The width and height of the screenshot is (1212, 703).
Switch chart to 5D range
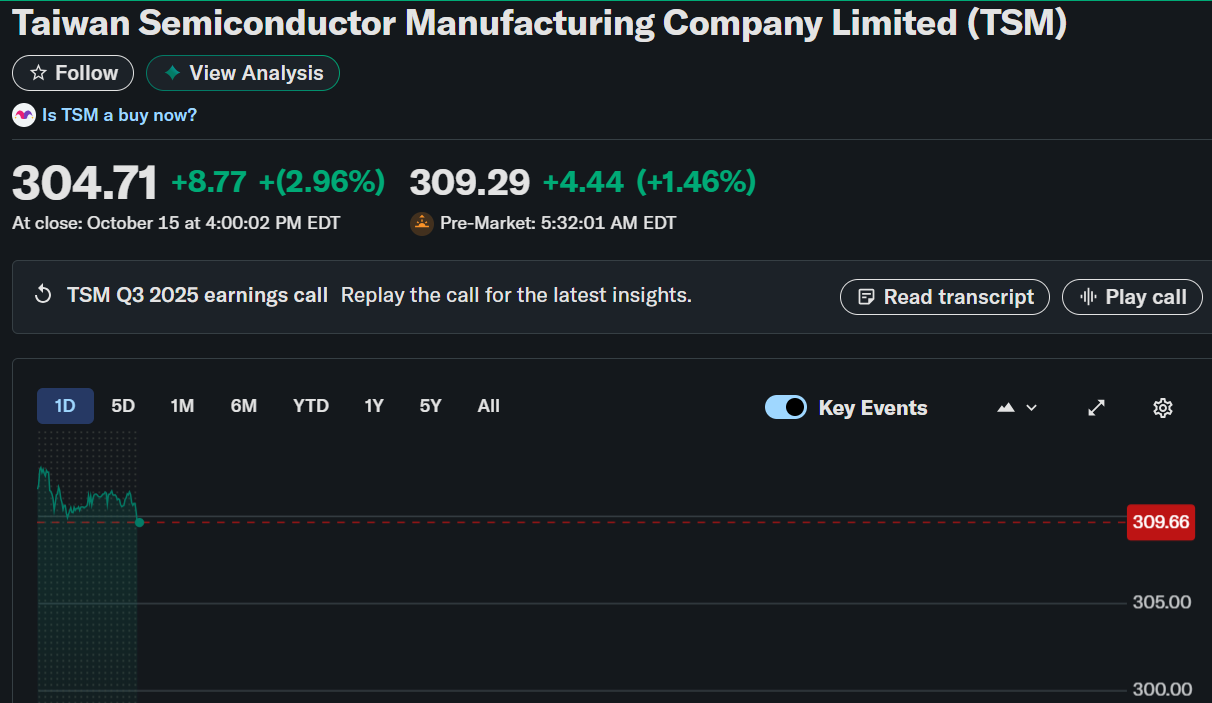pyautogui.click(x=123, y=406)
